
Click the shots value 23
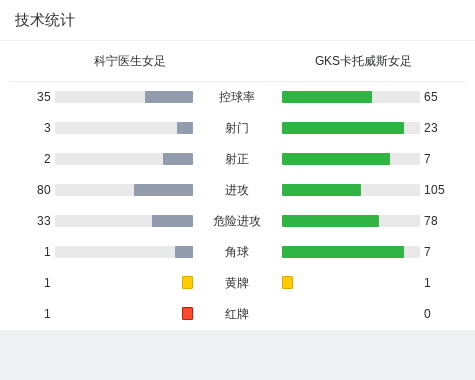click(x=431, y=128)
